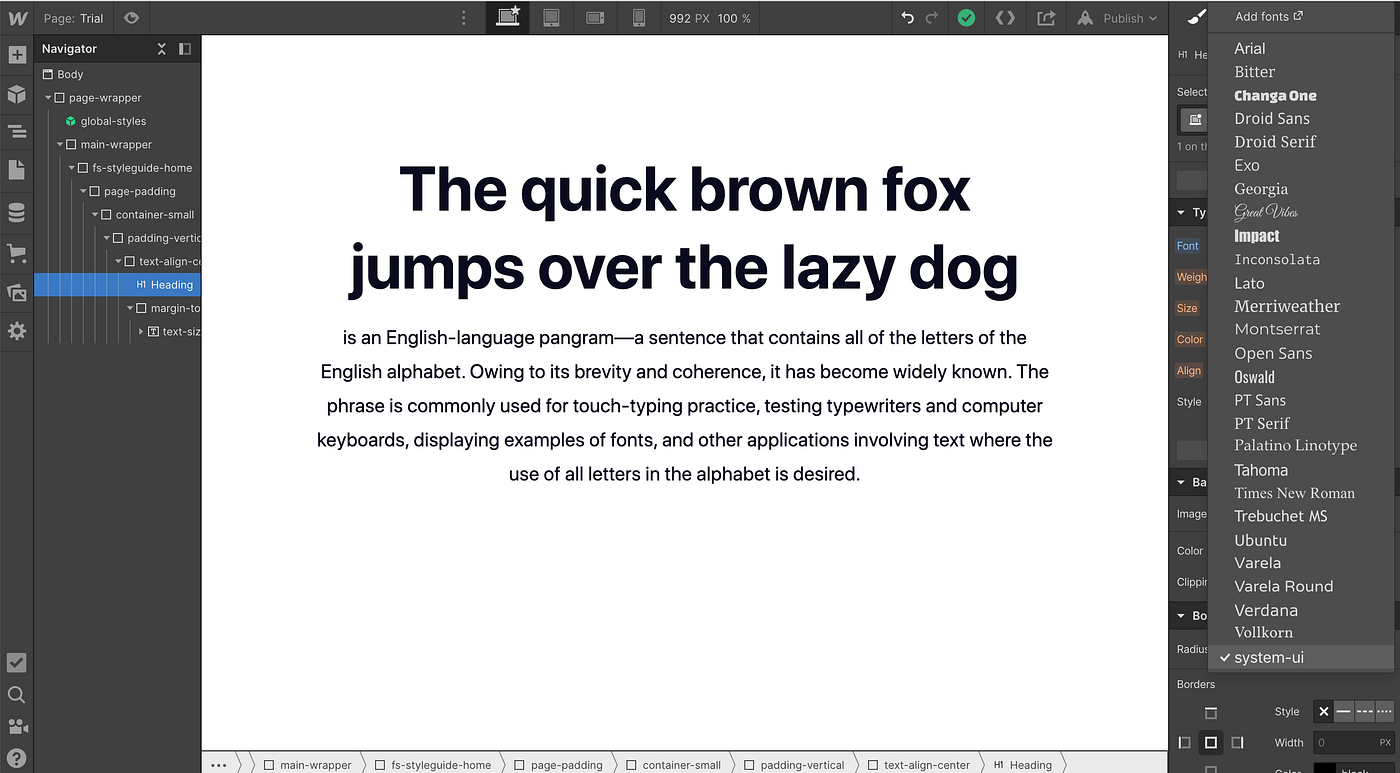
Task: Expand the text-size node arrow
Action: [x=141, y=331]
